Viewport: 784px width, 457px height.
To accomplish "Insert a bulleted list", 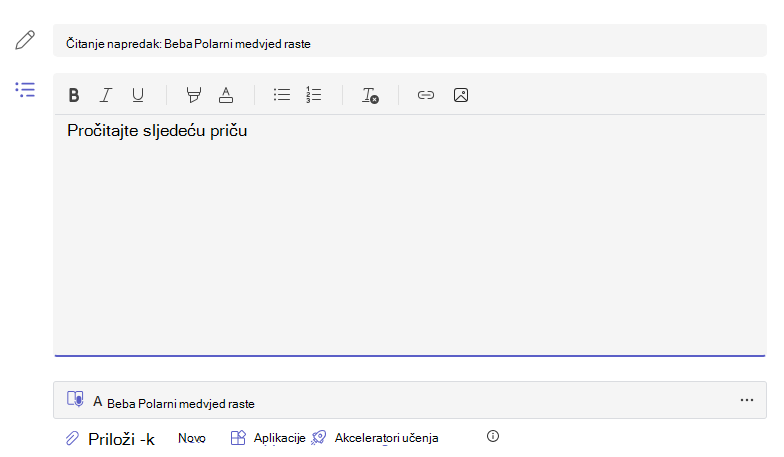I will click(x=282, y=94).
